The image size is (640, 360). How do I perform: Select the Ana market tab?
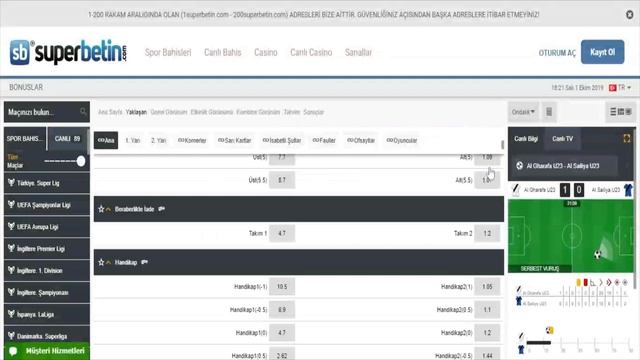[x=106, y=140]
